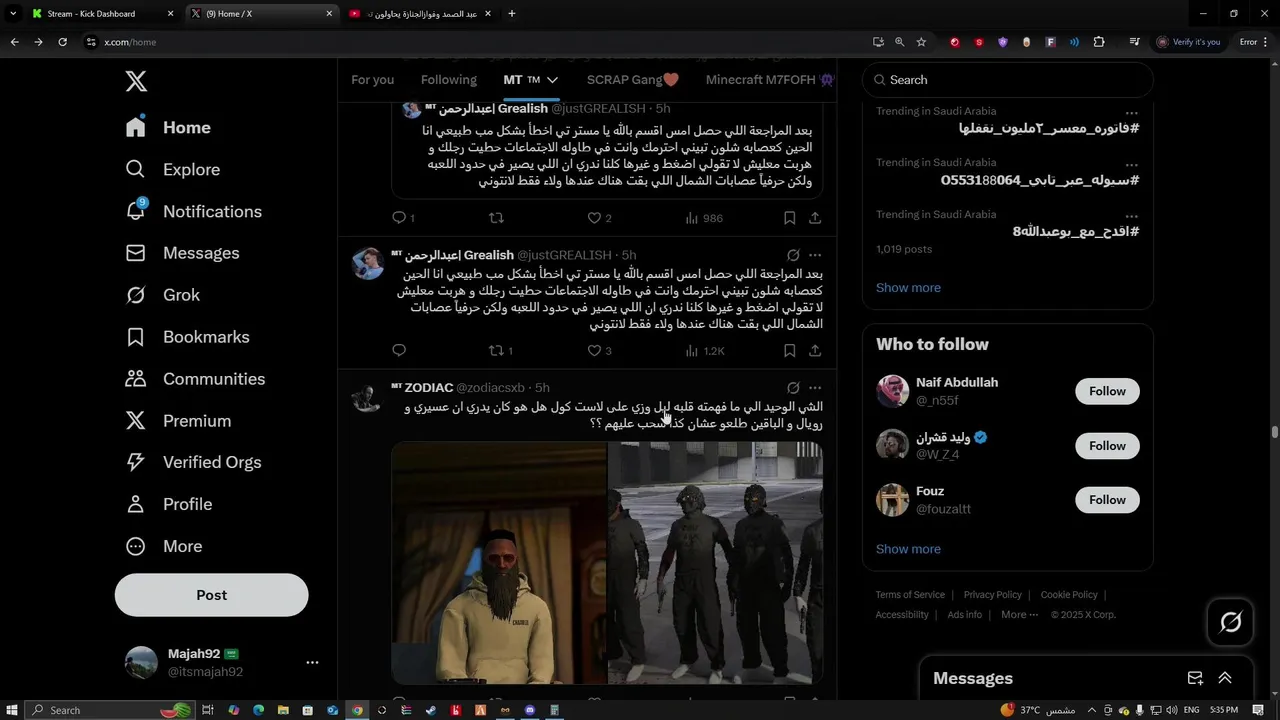This screenshot has height=720, width=1280.
Task: Open Bookmarks in the sidebar
Action: click(187, 337)
